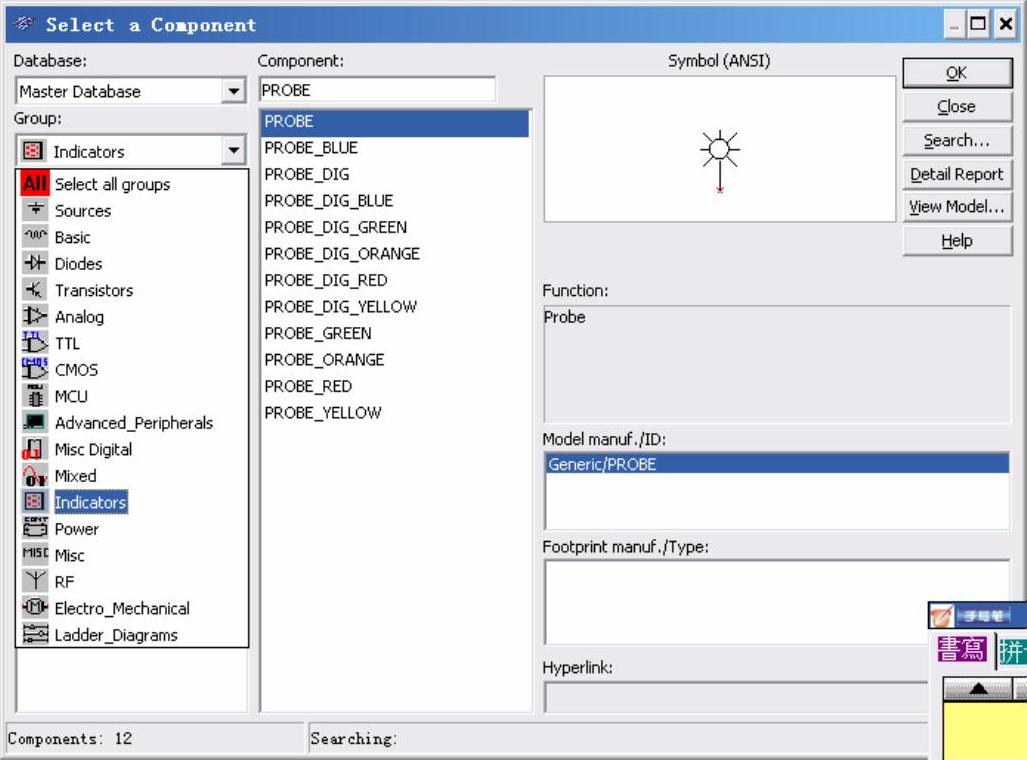This screenshot has width=1027, height=760.
Task: Click the Misc Digital icon
Action: coord(35,449)
